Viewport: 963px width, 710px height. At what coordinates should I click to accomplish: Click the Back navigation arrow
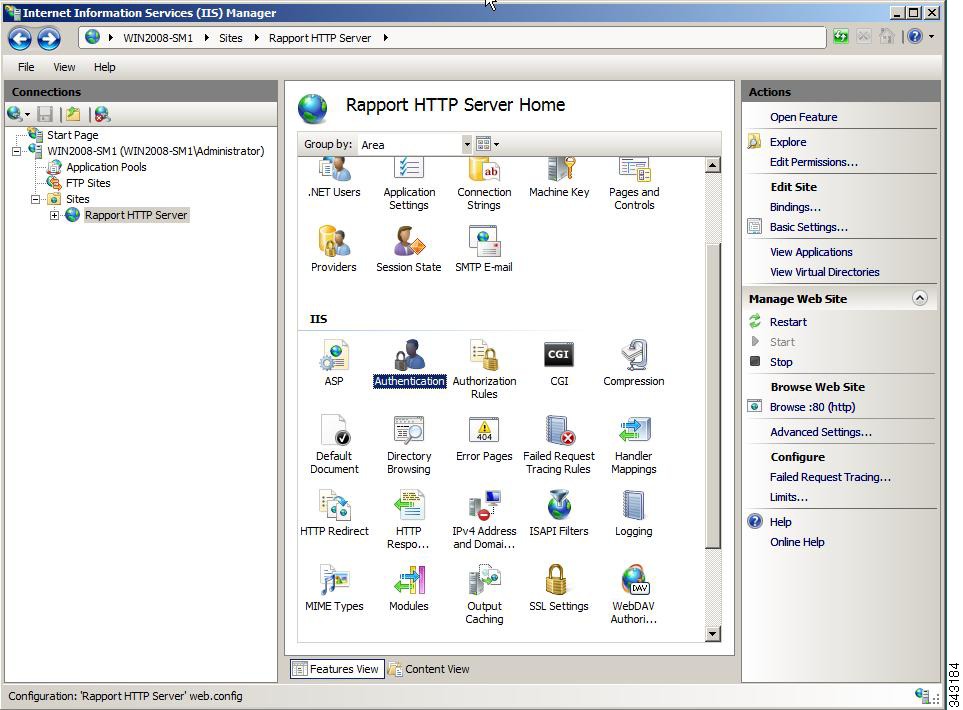tap(20, 38)
